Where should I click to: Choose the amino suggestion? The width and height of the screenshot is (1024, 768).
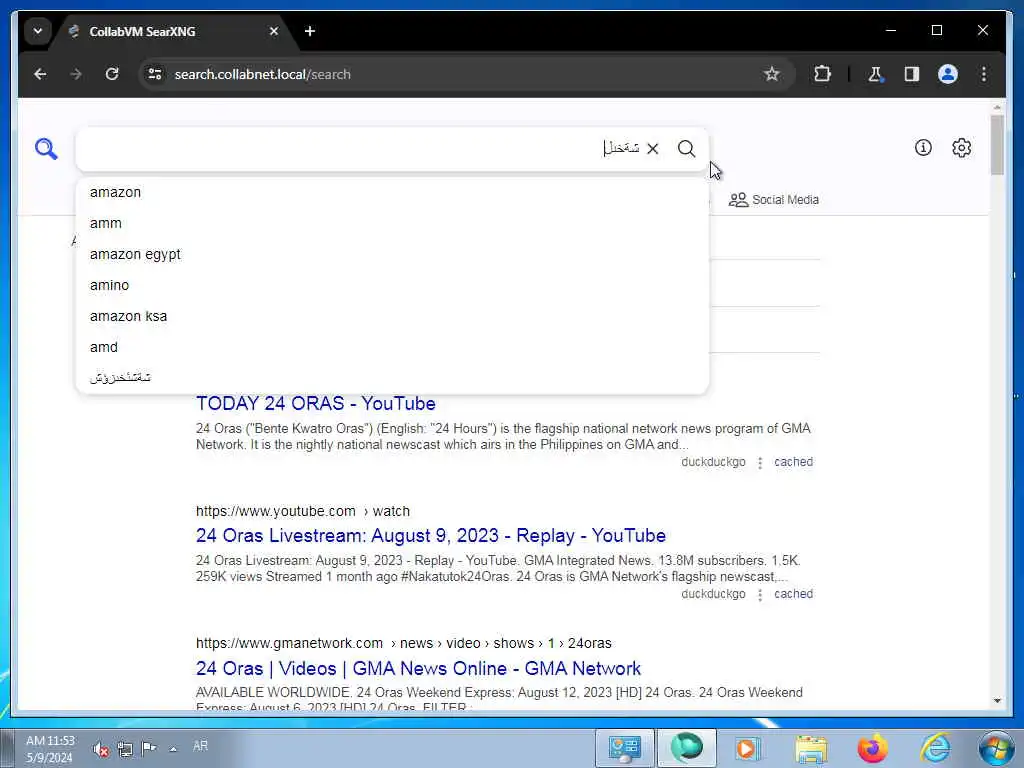click(x=392, y=285)
